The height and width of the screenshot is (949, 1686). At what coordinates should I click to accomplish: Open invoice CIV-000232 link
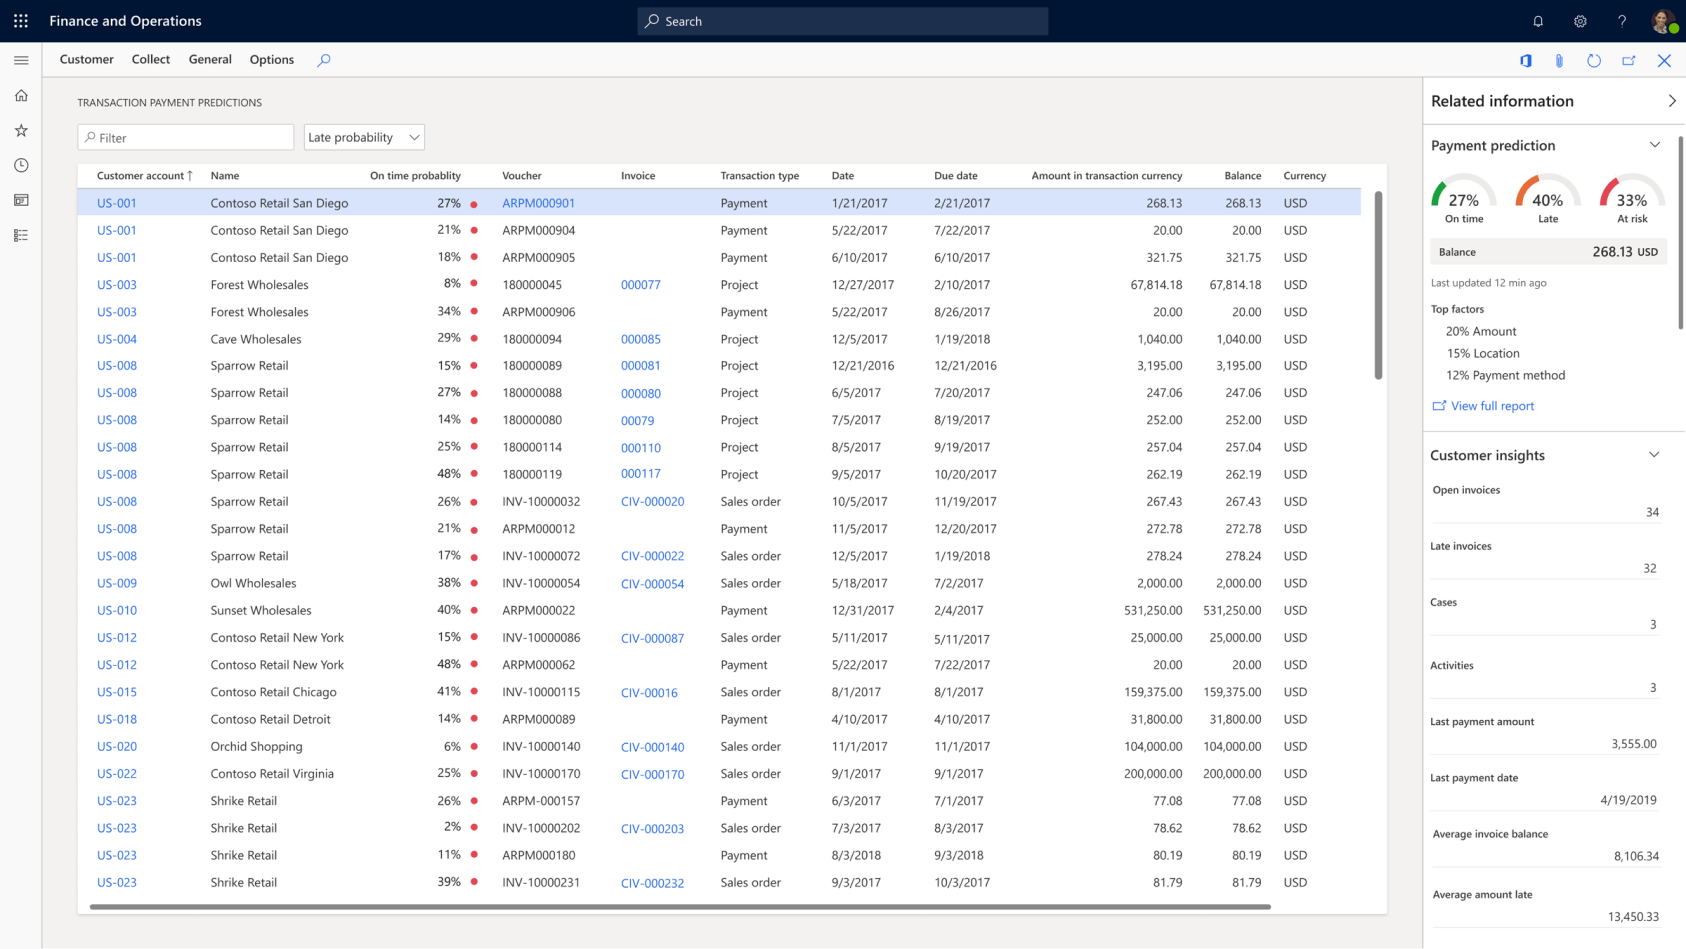(652, 883)
